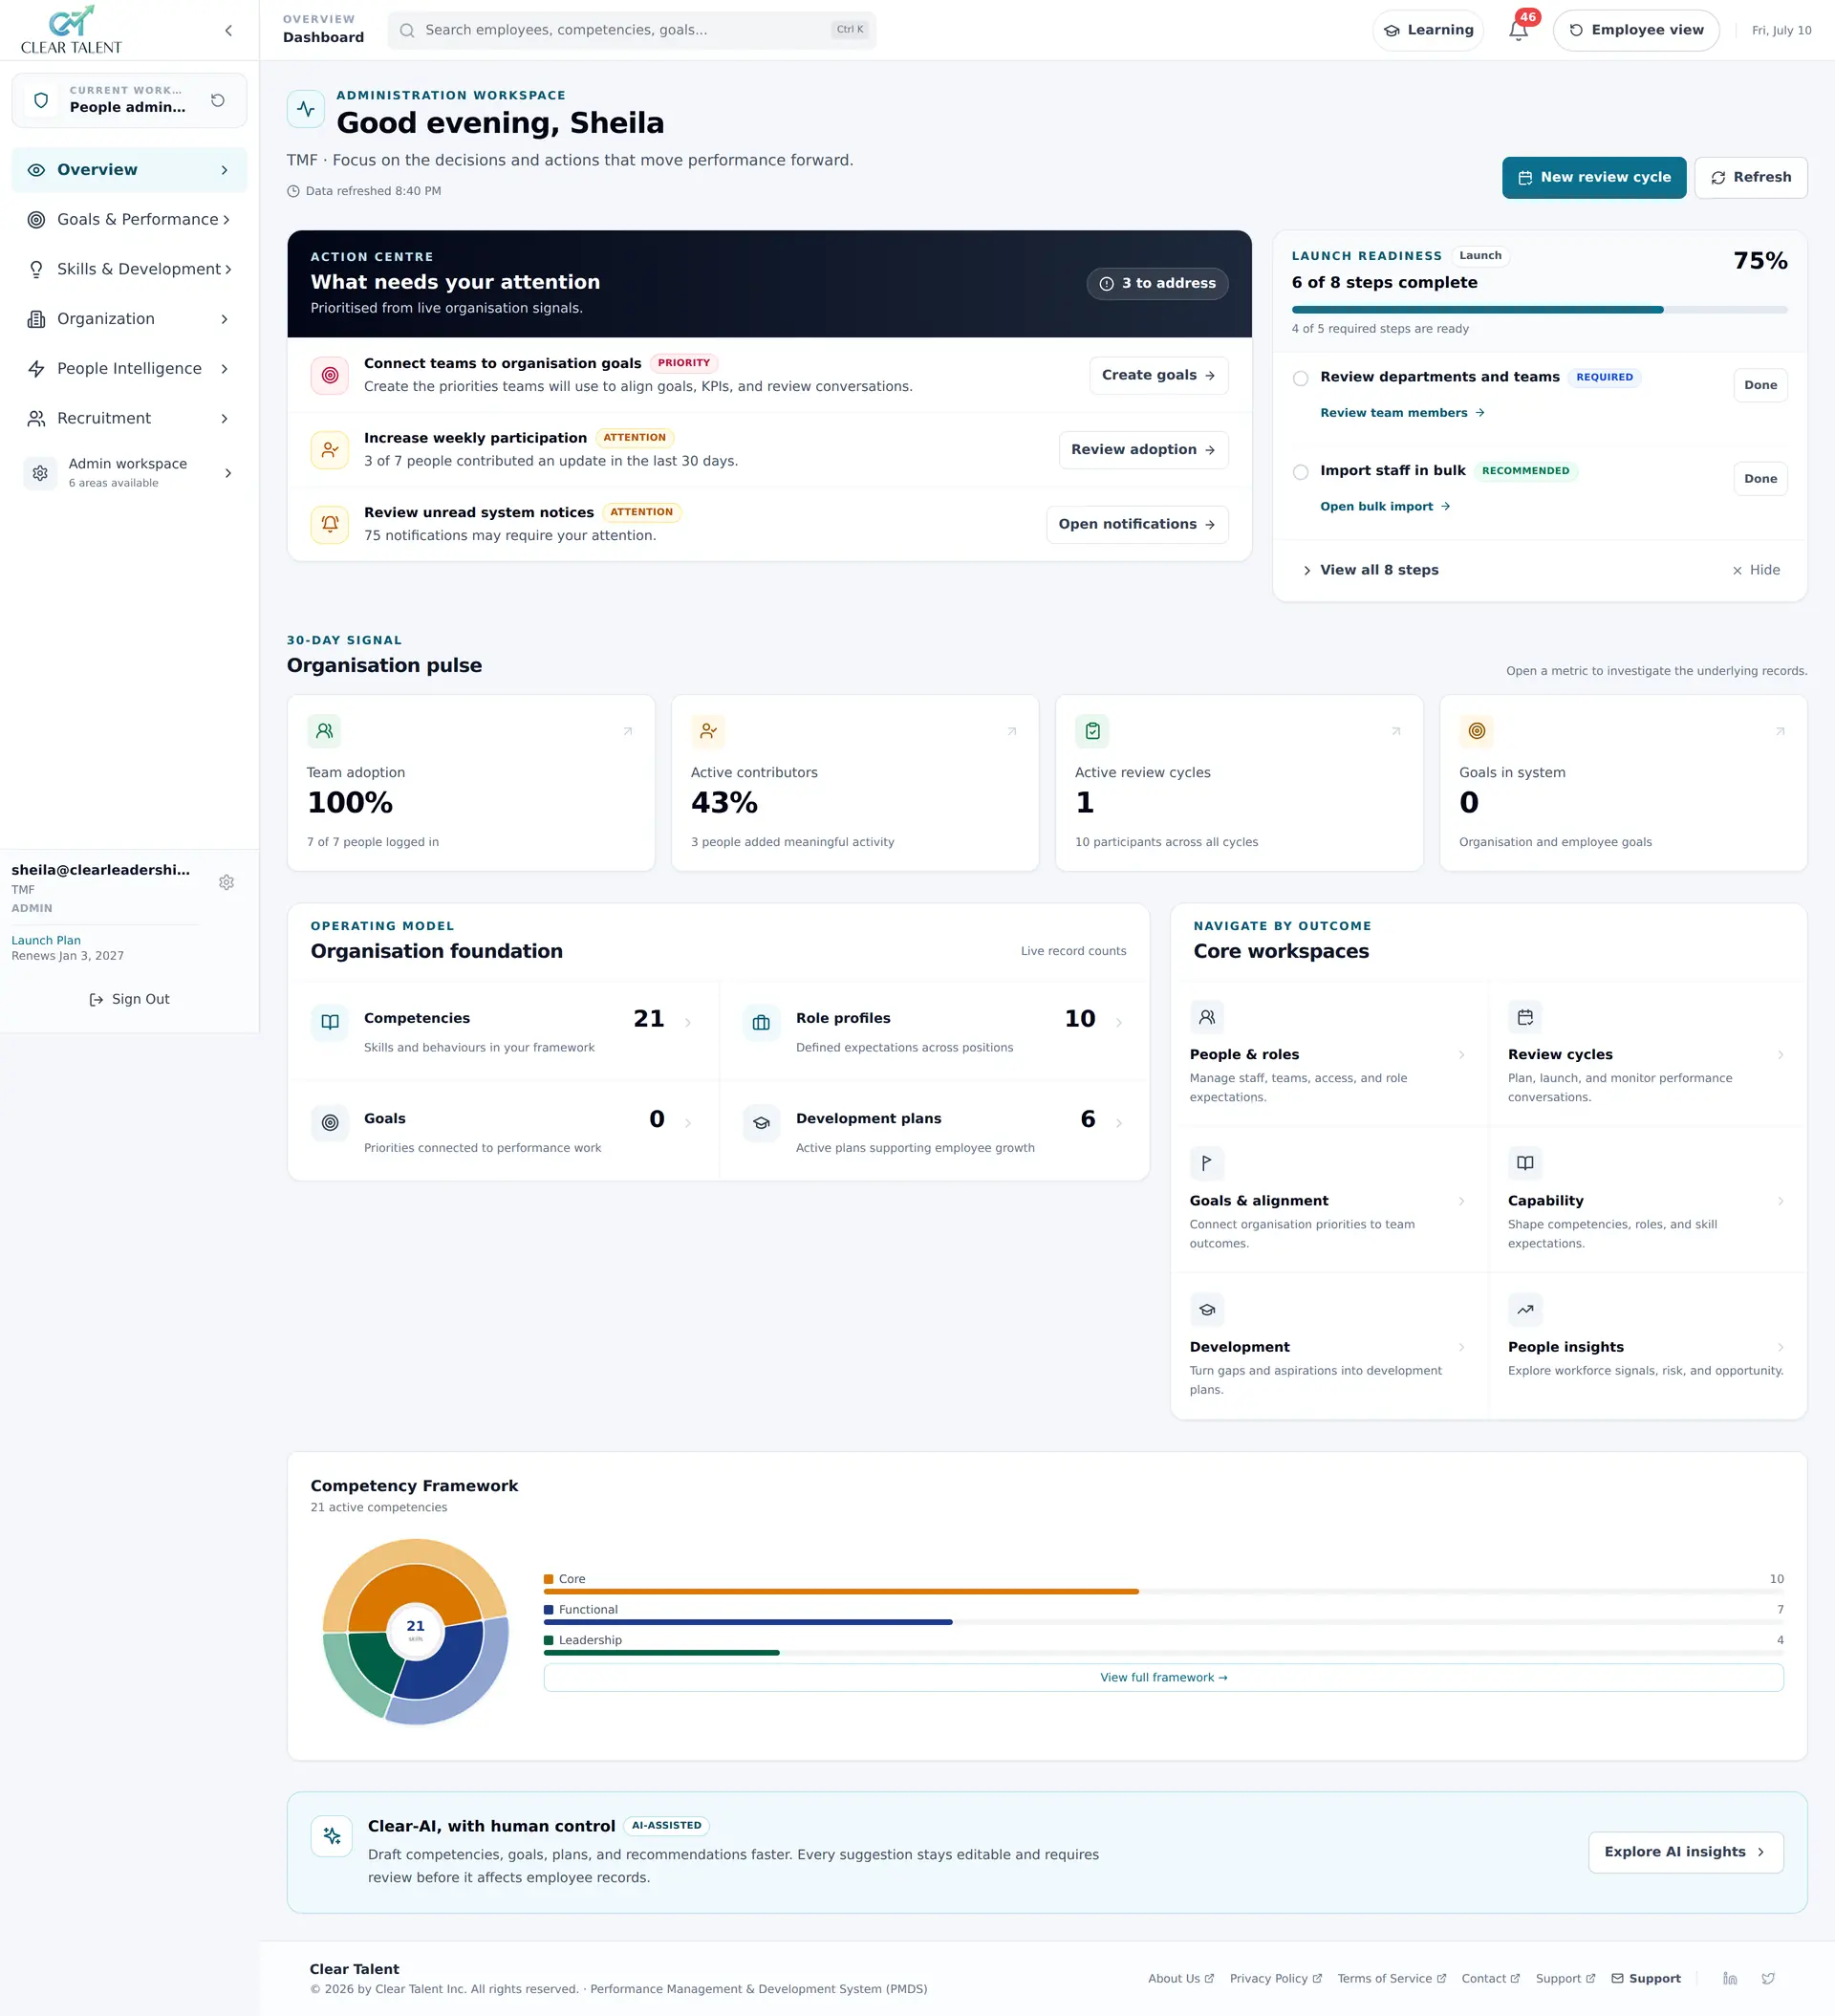Click the competency donut chart

click(415, 1631)
